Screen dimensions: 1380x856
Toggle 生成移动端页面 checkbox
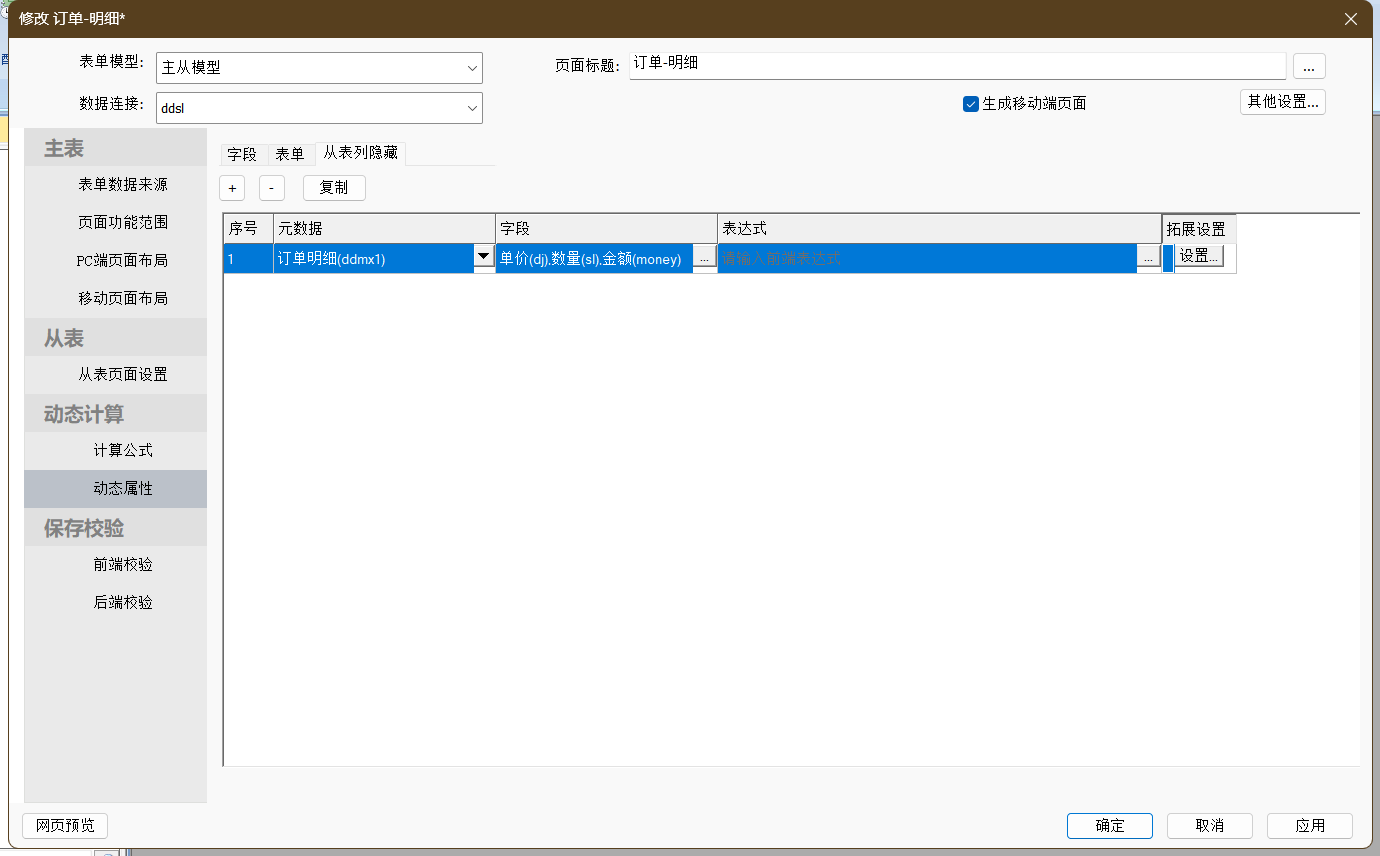pyautogui.click(x=970, y=103)
